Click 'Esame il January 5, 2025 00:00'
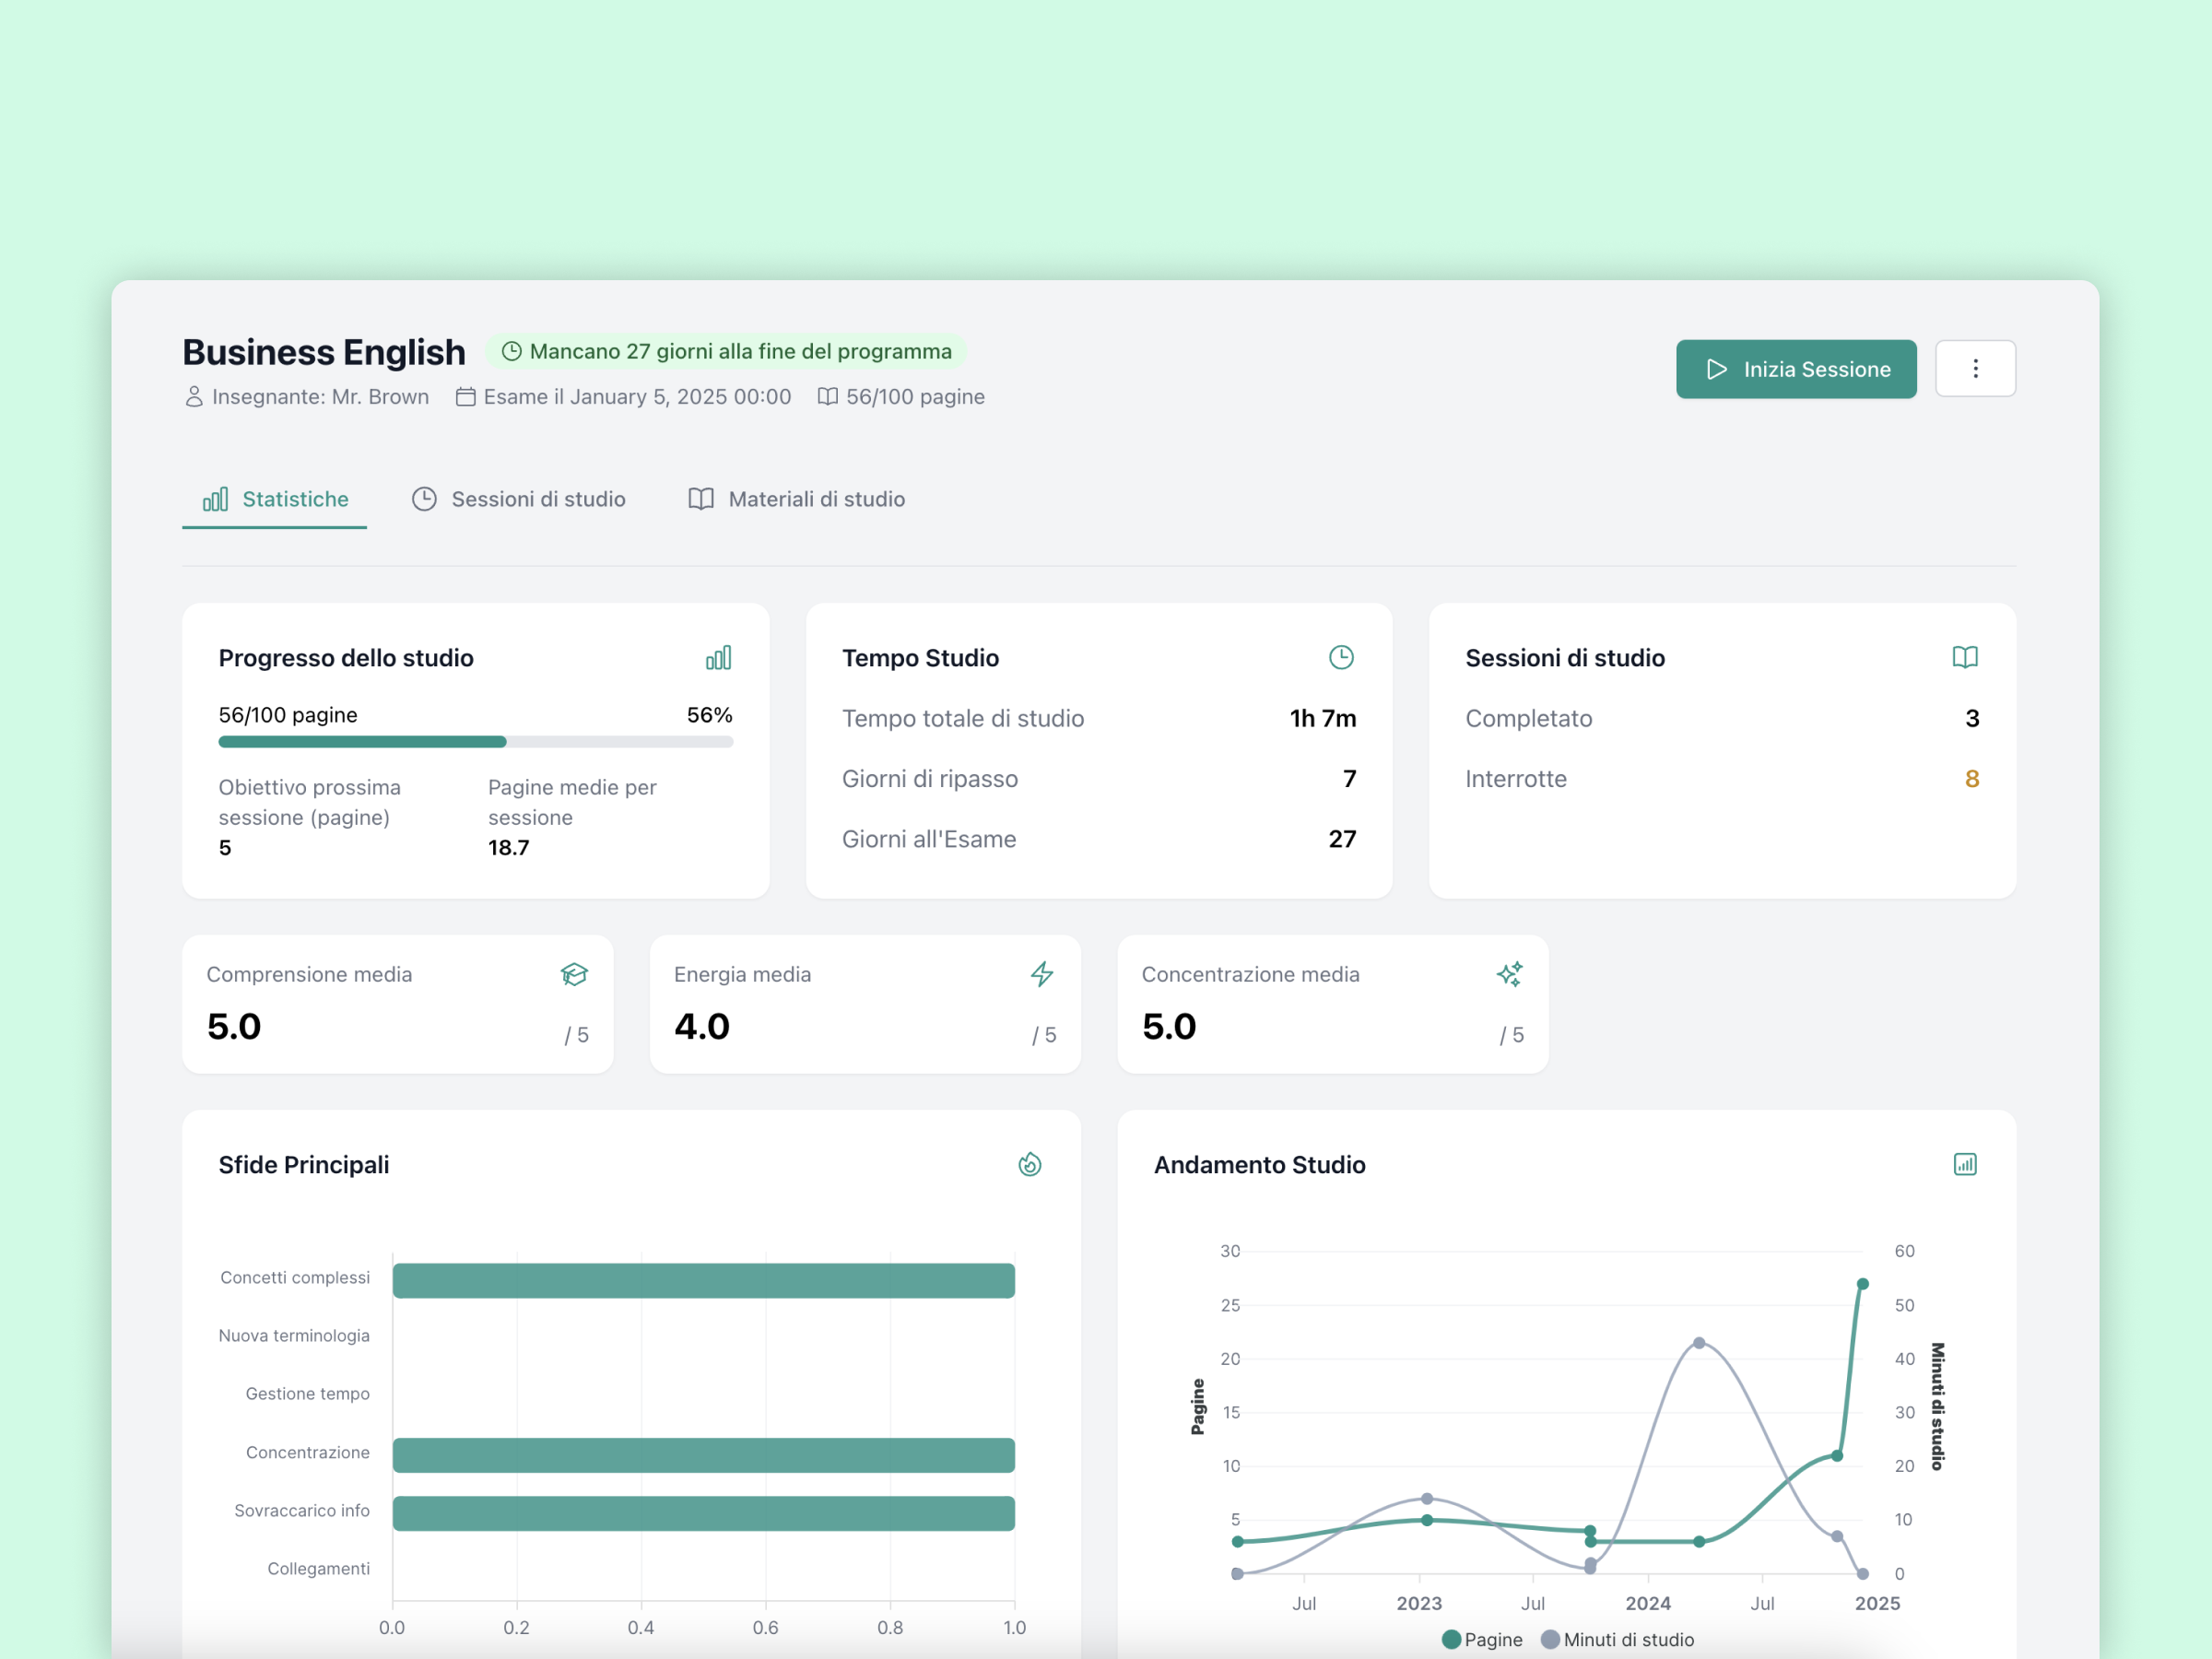 [637, 397]
